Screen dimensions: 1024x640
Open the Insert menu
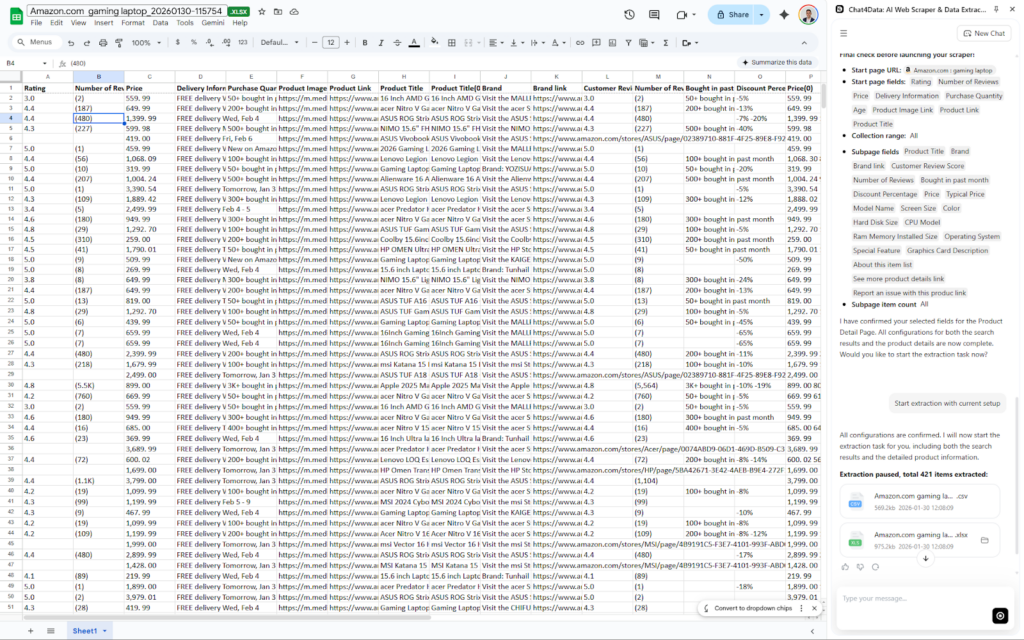103,23
